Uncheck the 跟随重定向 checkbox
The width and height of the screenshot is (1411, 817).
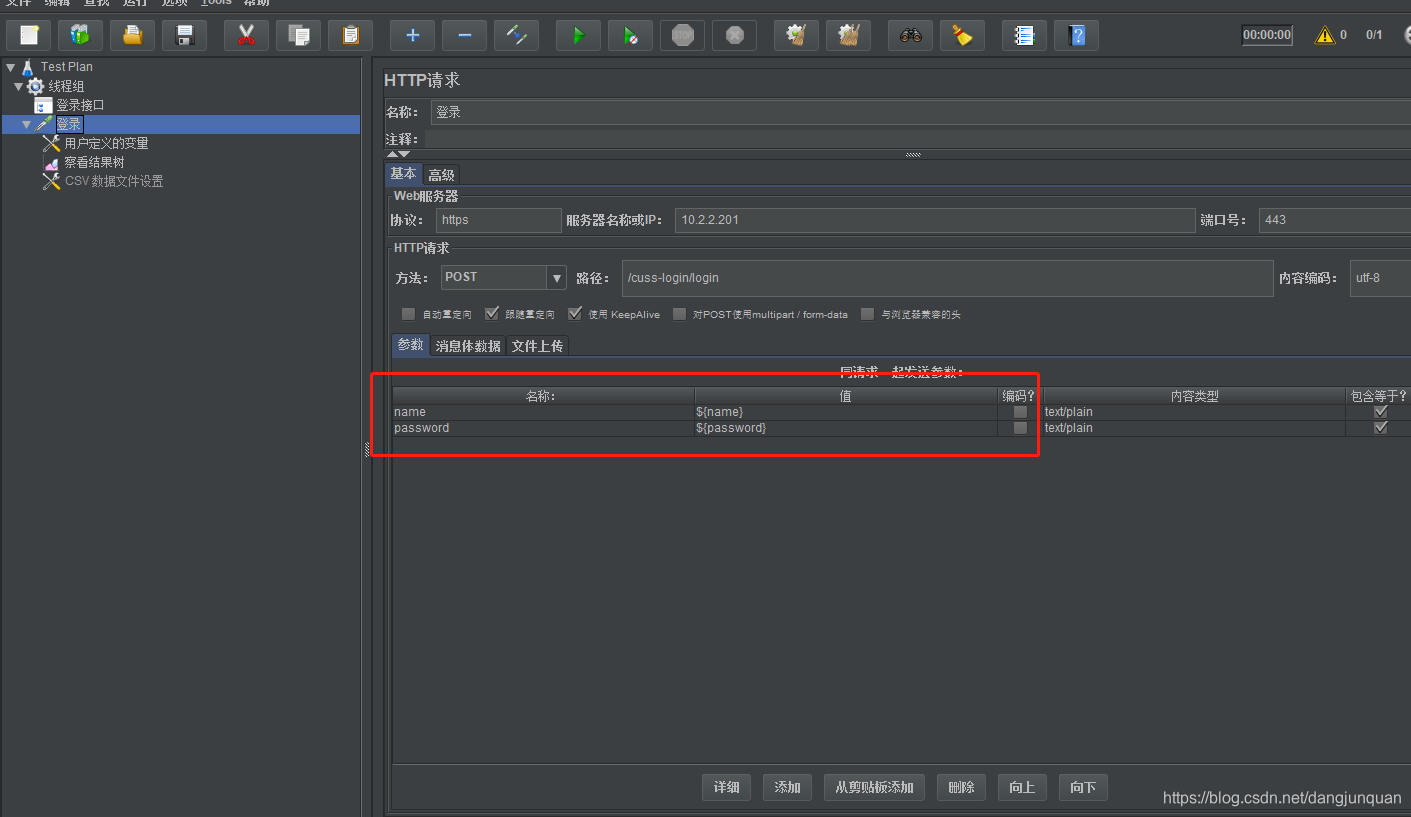tap(491, 314)
